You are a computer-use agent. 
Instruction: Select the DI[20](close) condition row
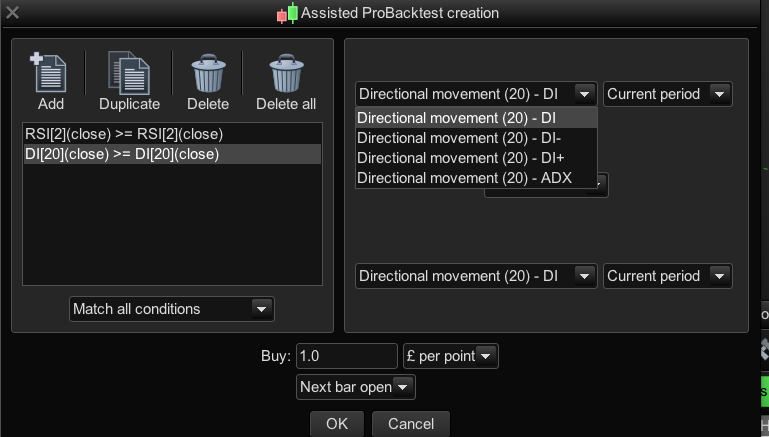(x=172, y=154)
